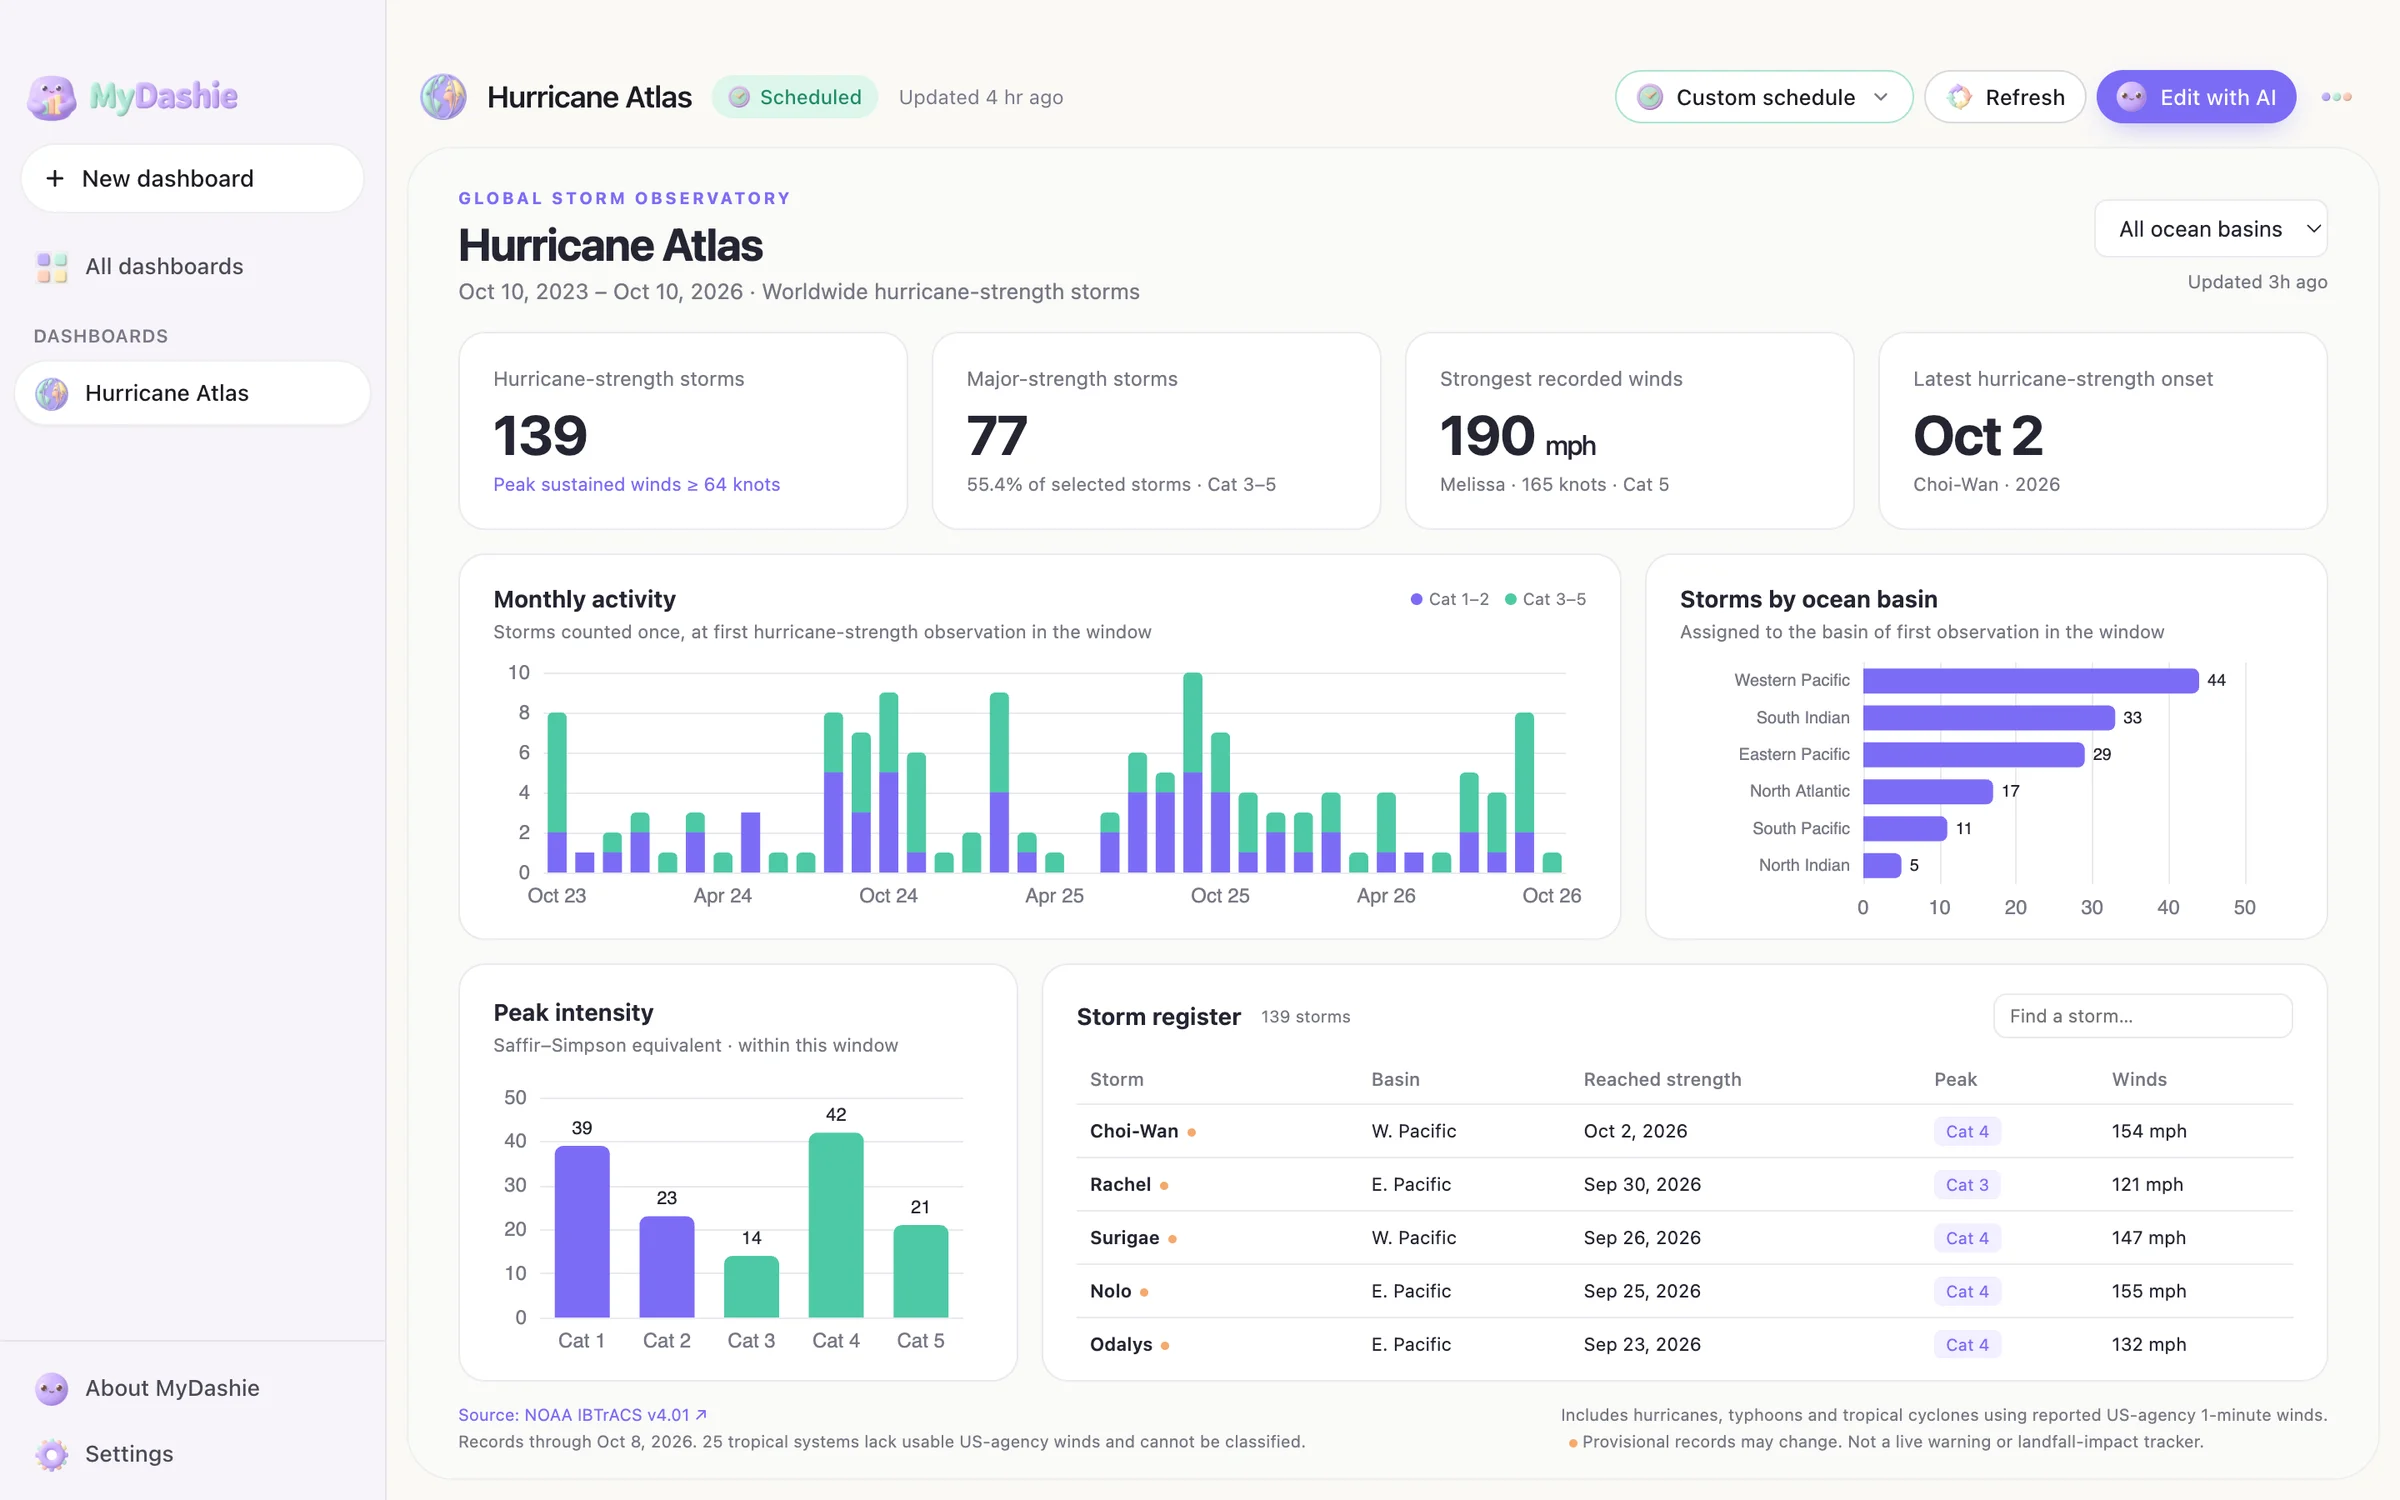This screenshot has height=1500, width=2400.
Task: Click the Cat 2 bar showing 23
Action: (x=666, y=1266)
